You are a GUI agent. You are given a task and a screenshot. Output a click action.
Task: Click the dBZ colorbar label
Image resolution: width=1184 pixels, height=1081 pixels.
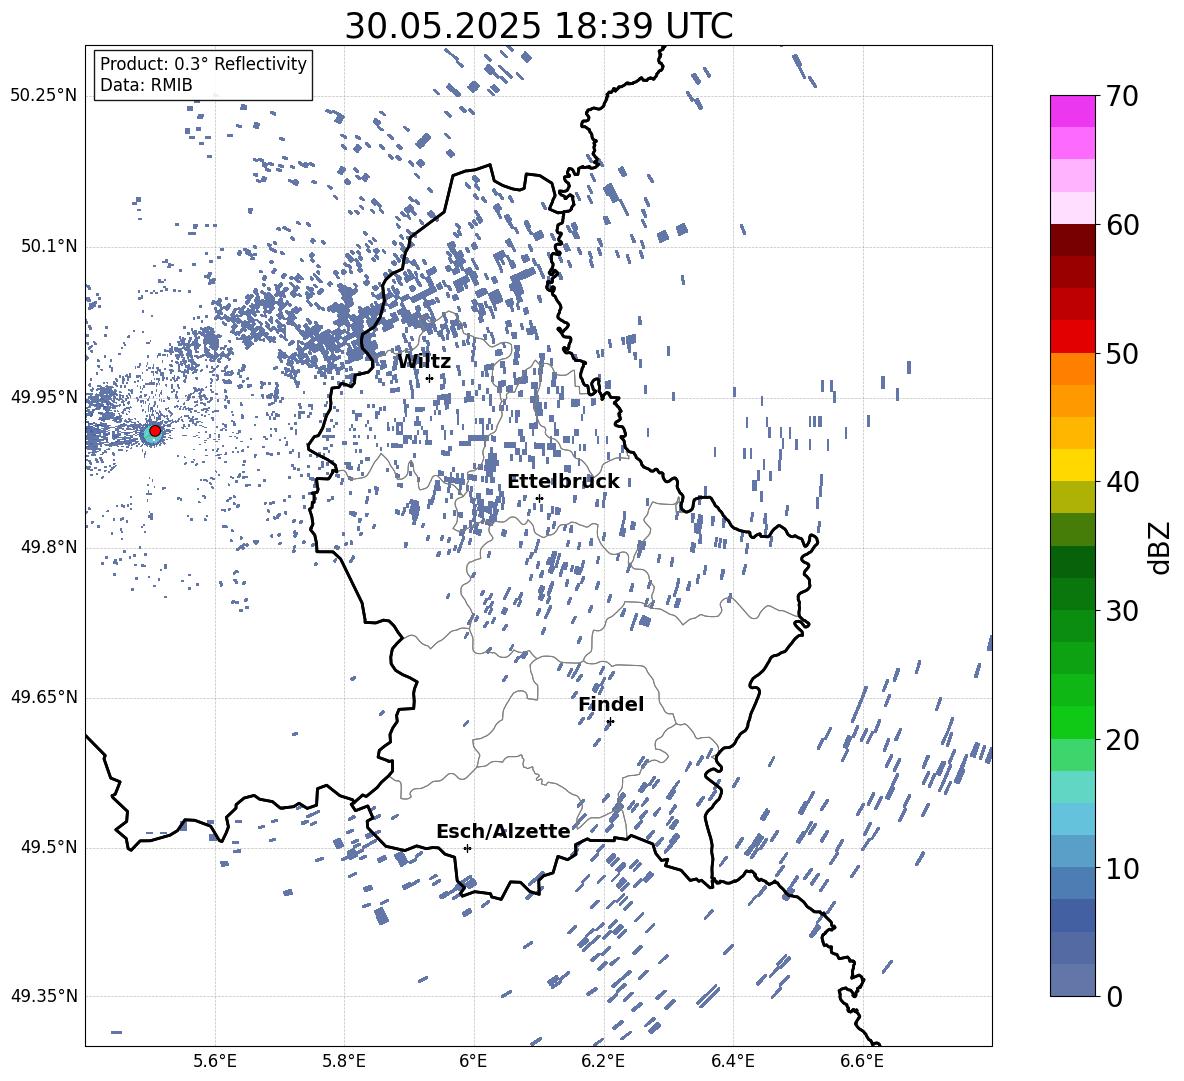point(1161,547)
